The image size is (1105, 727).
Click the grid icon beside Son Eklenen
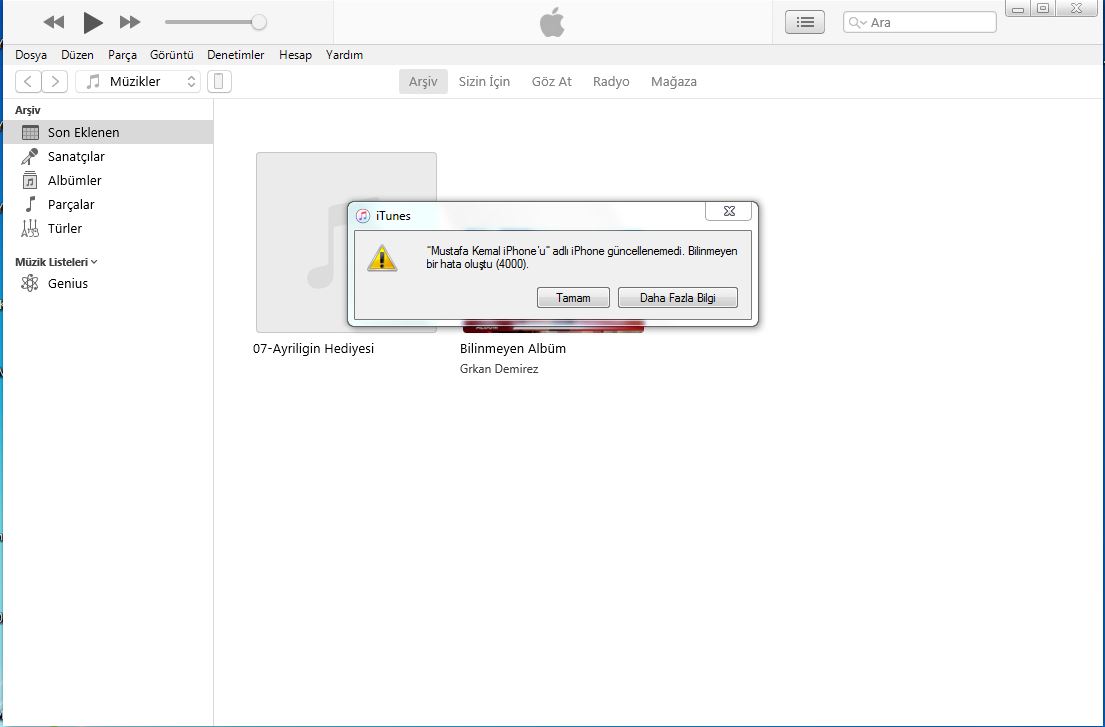coord(30,132)
